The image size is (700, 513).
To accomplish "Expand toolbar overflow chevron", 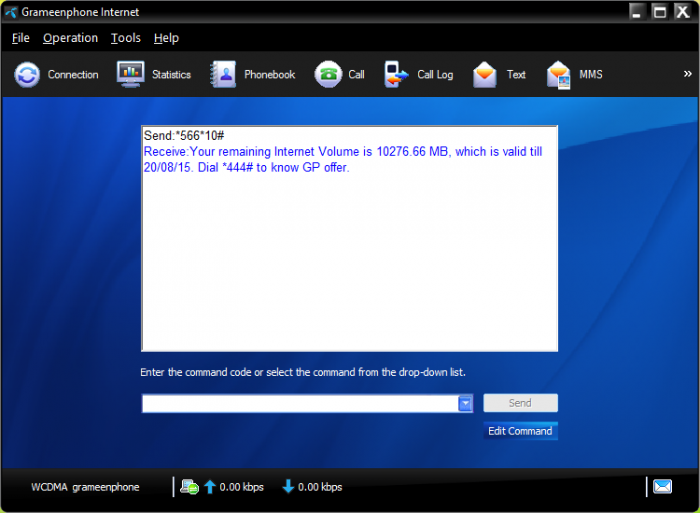I will (x=688, y=74).
